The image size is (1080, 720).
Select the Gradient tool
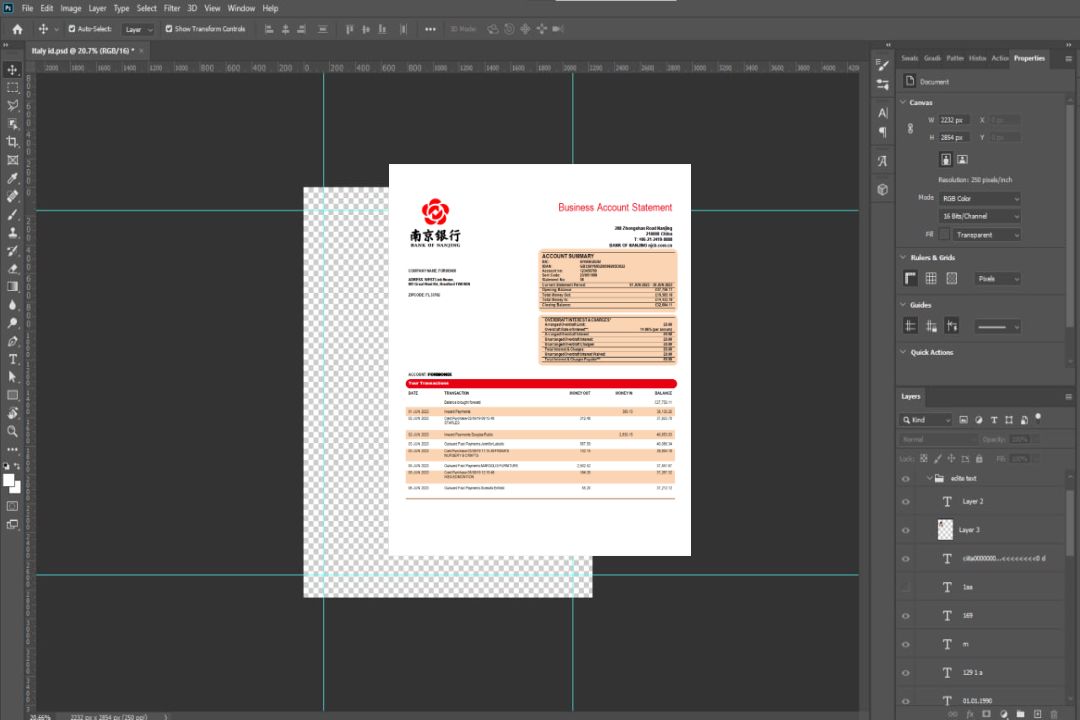12,287
